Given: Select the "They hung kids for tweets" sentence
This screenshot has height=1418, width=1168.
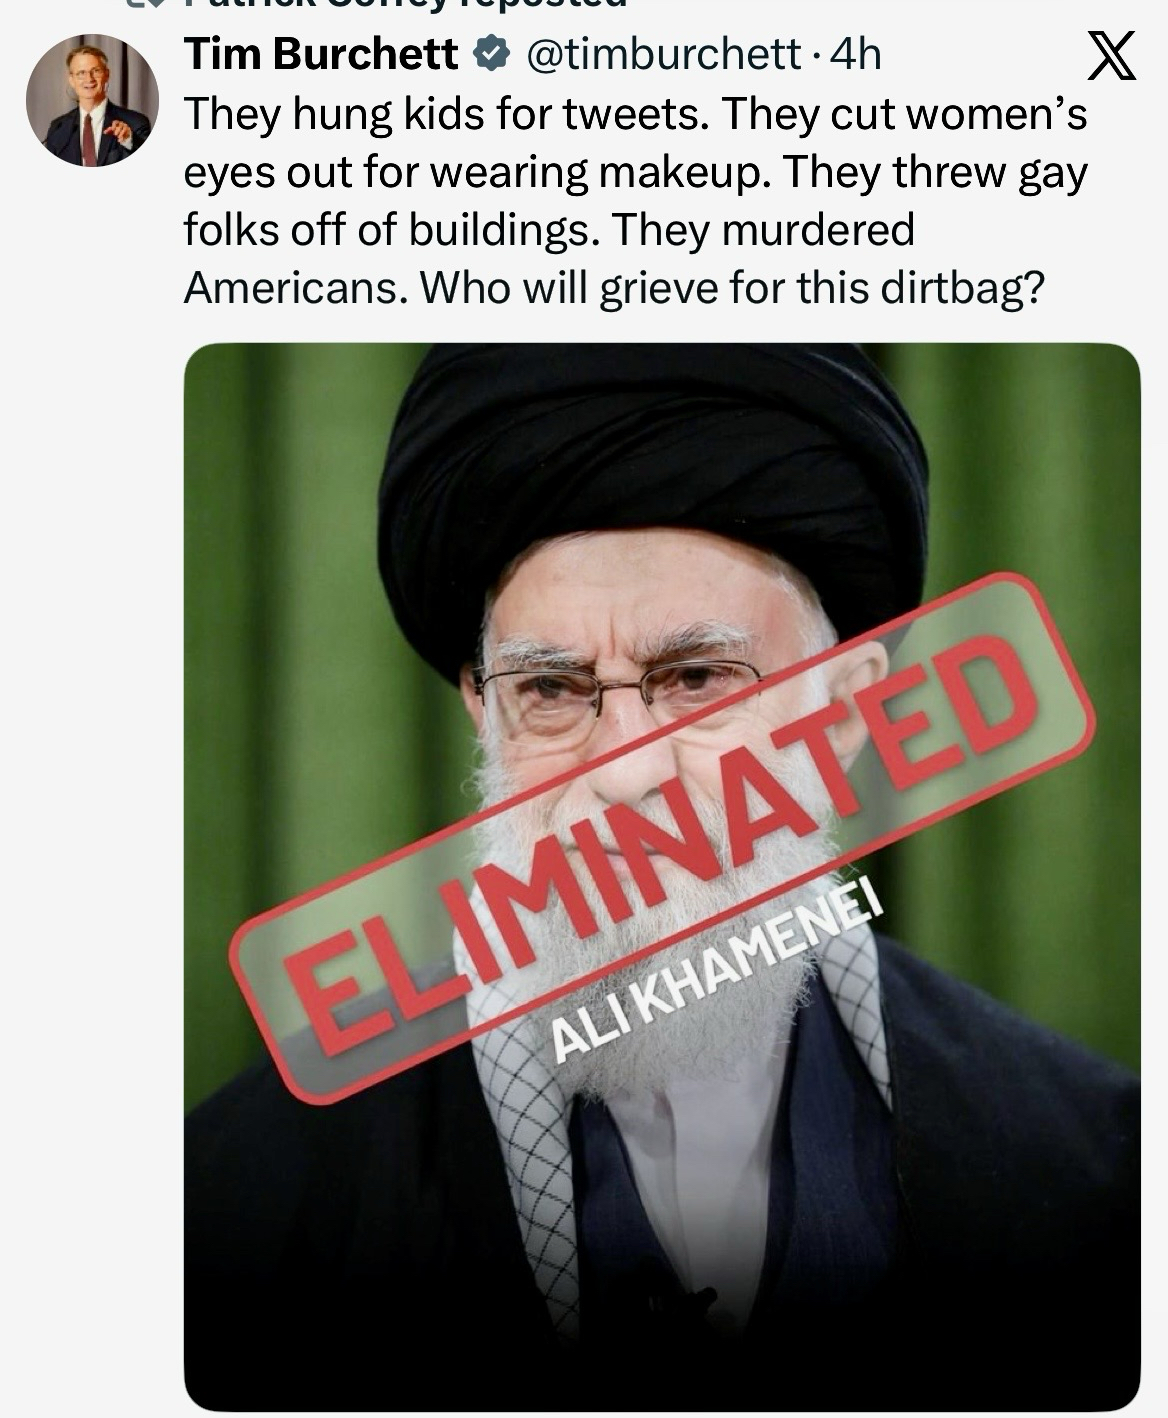Looking at the screenshot, I should [x=448, y=114].
